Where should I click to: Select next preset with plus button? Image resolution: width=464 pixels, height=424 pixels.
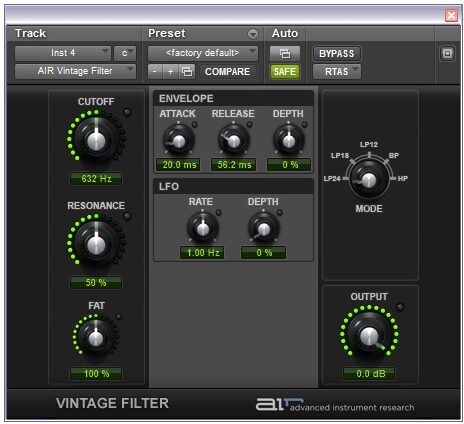pos(170,71)
